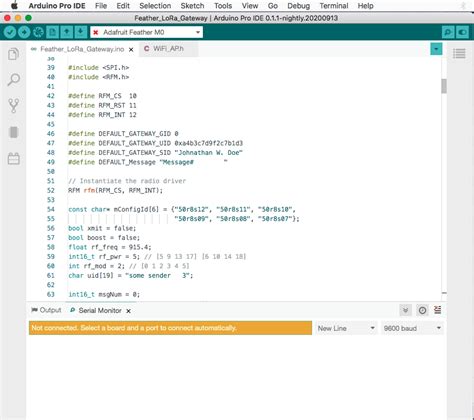Image resolution: width=474 pixels, height=420 pixels.
Task: Open the Library Manager sidebar icon
Action: (13, 158)
